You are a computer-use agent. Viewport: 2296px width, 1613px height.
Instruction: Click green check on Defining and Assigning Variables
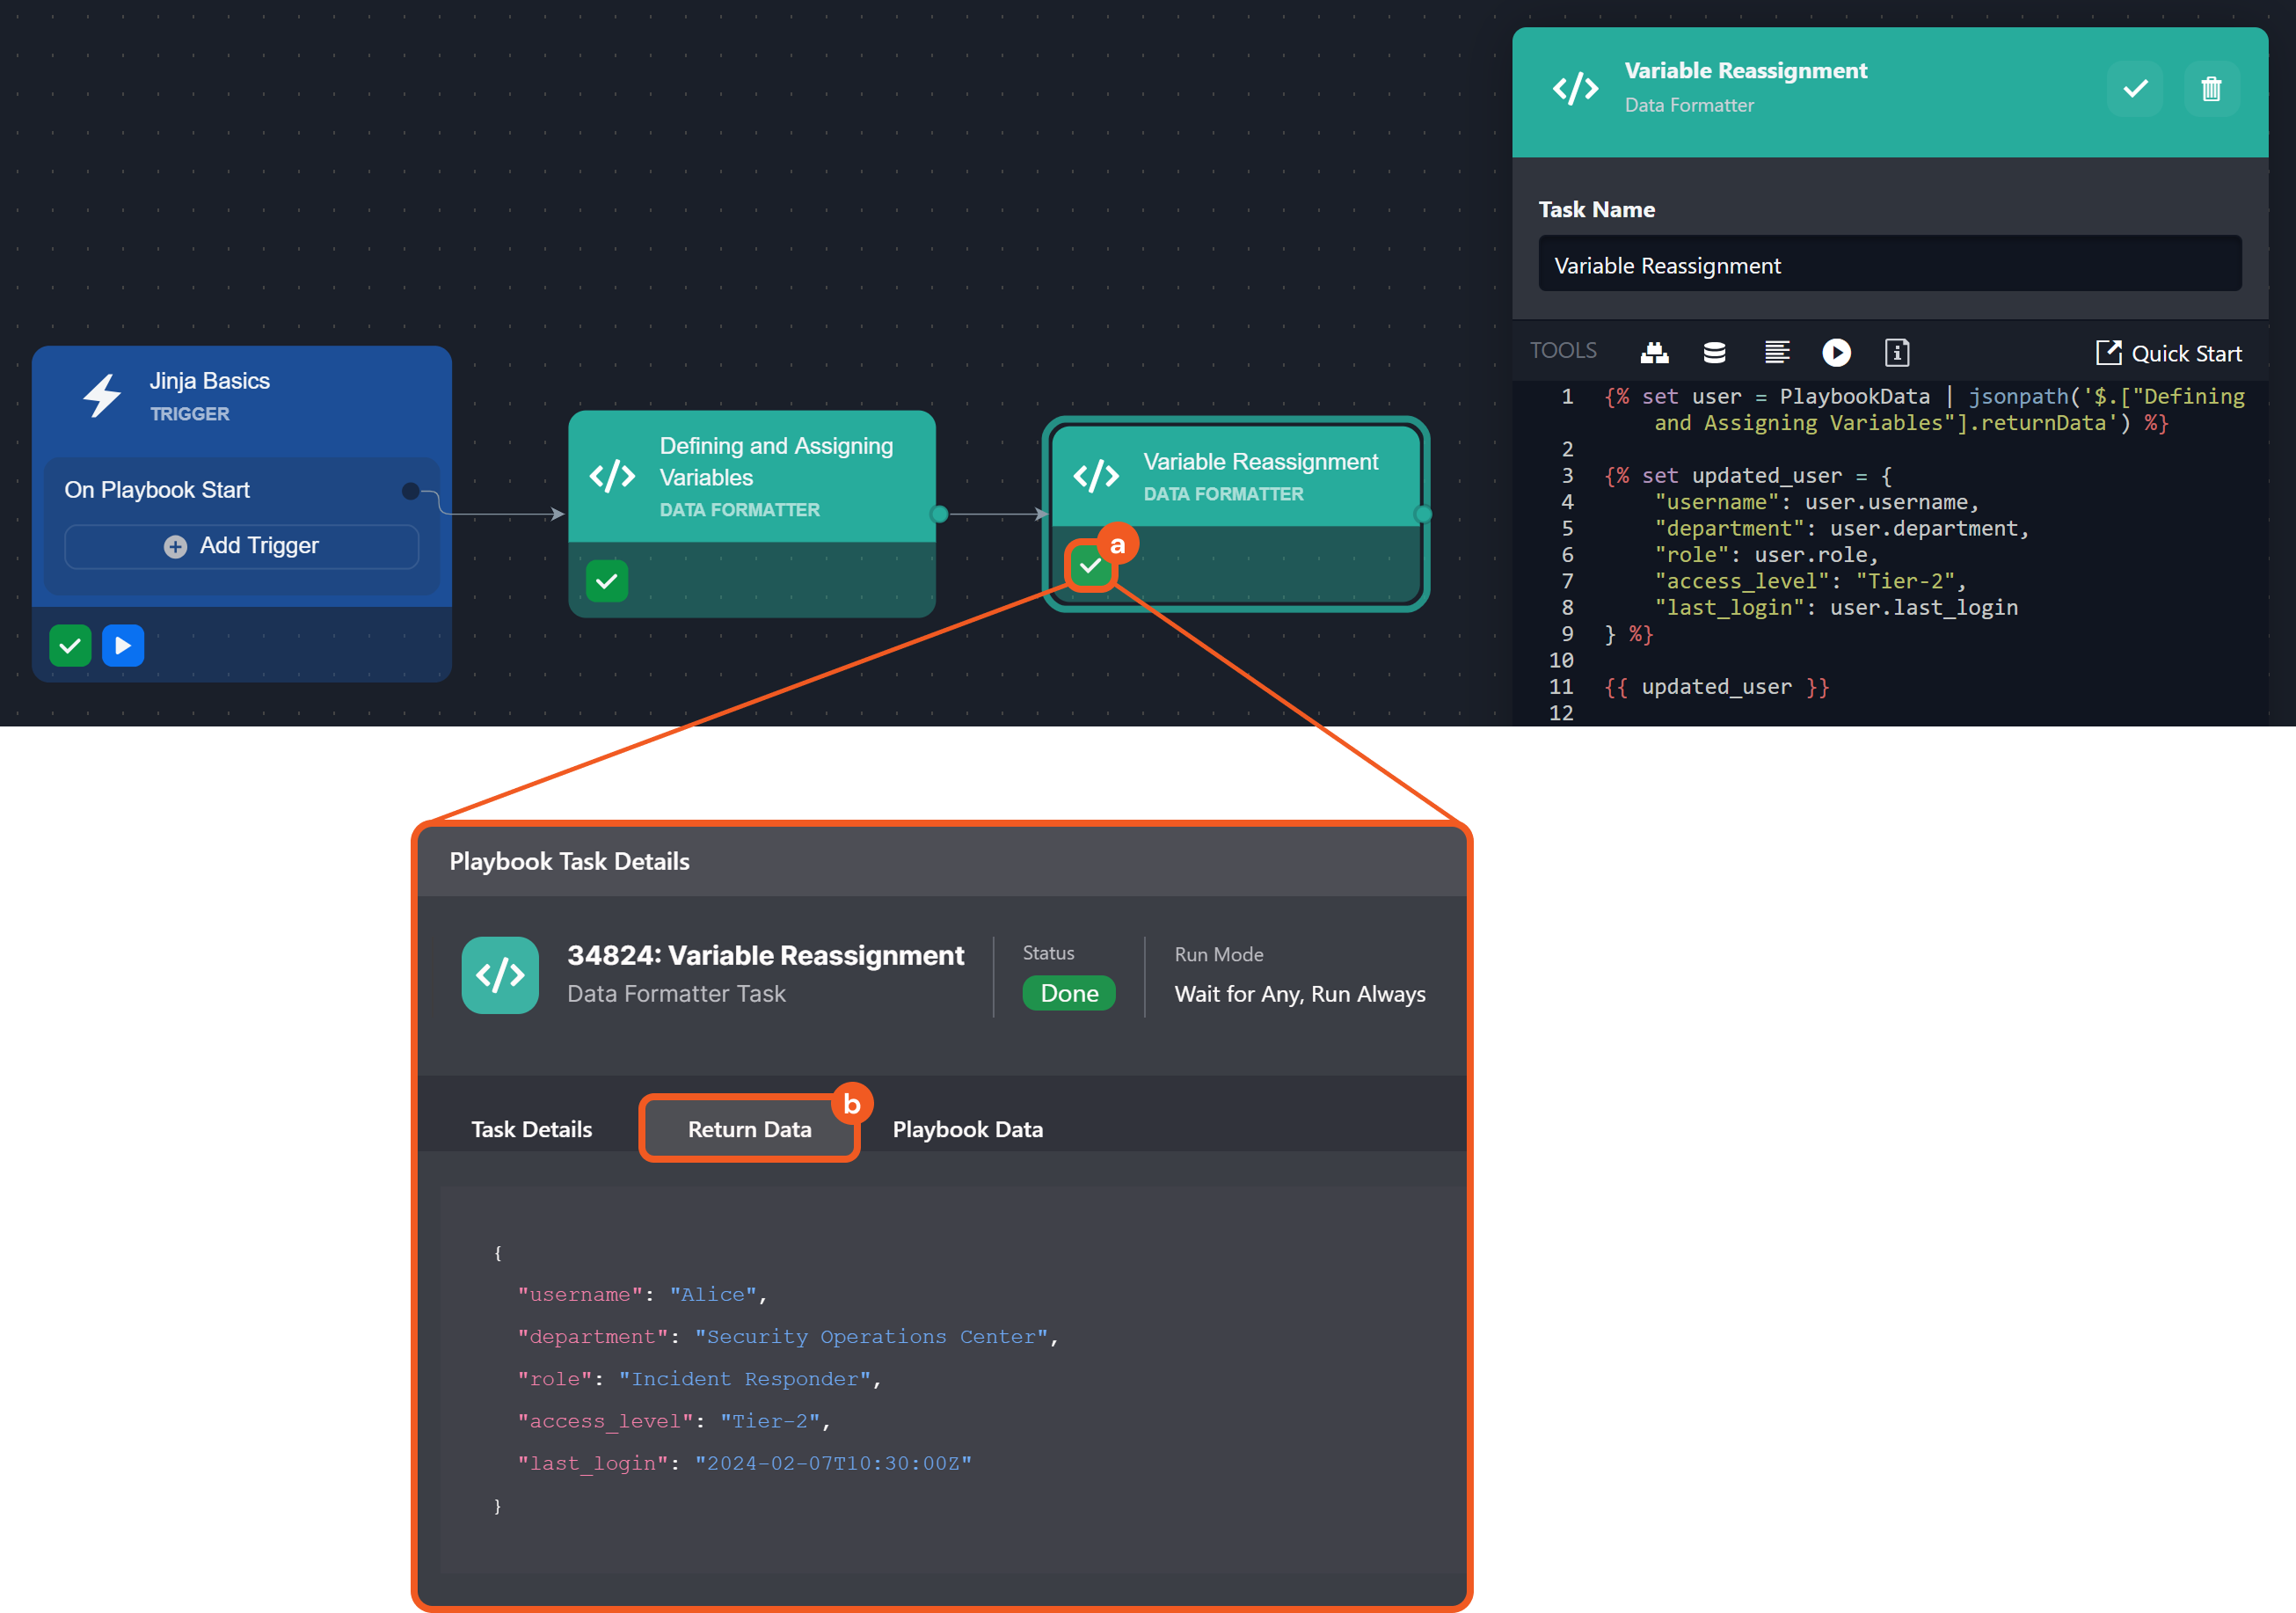607,581
